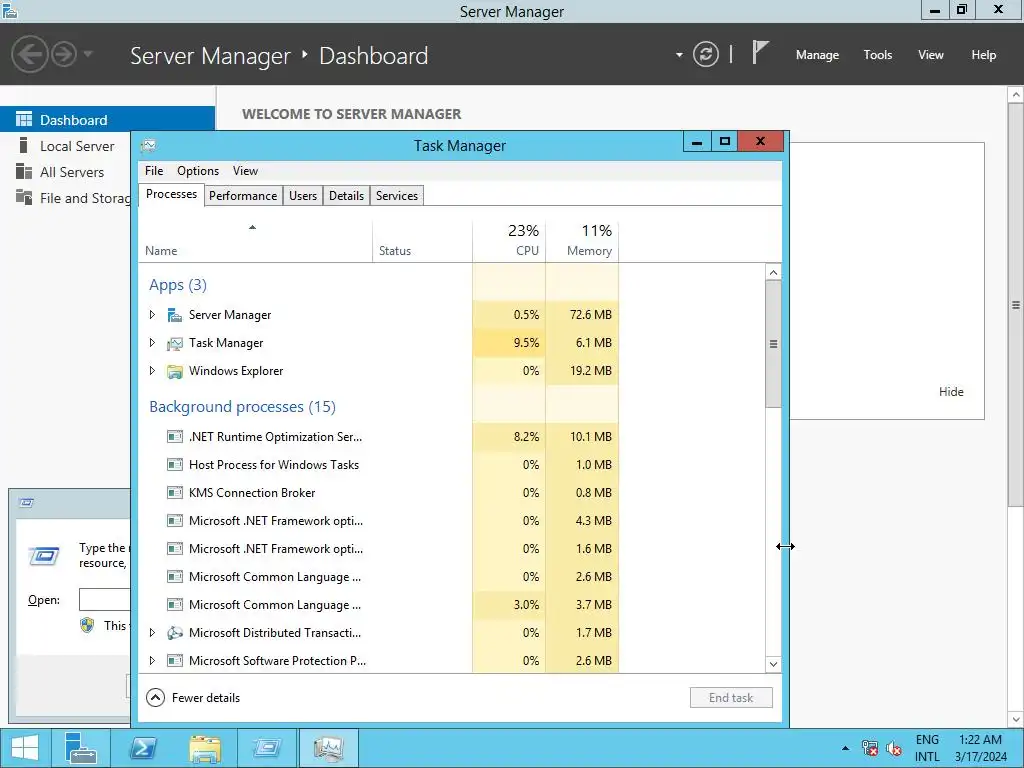Select the All Servers sidebar icon
This screenshot has width=1024, height=768.
click(24, 172)
